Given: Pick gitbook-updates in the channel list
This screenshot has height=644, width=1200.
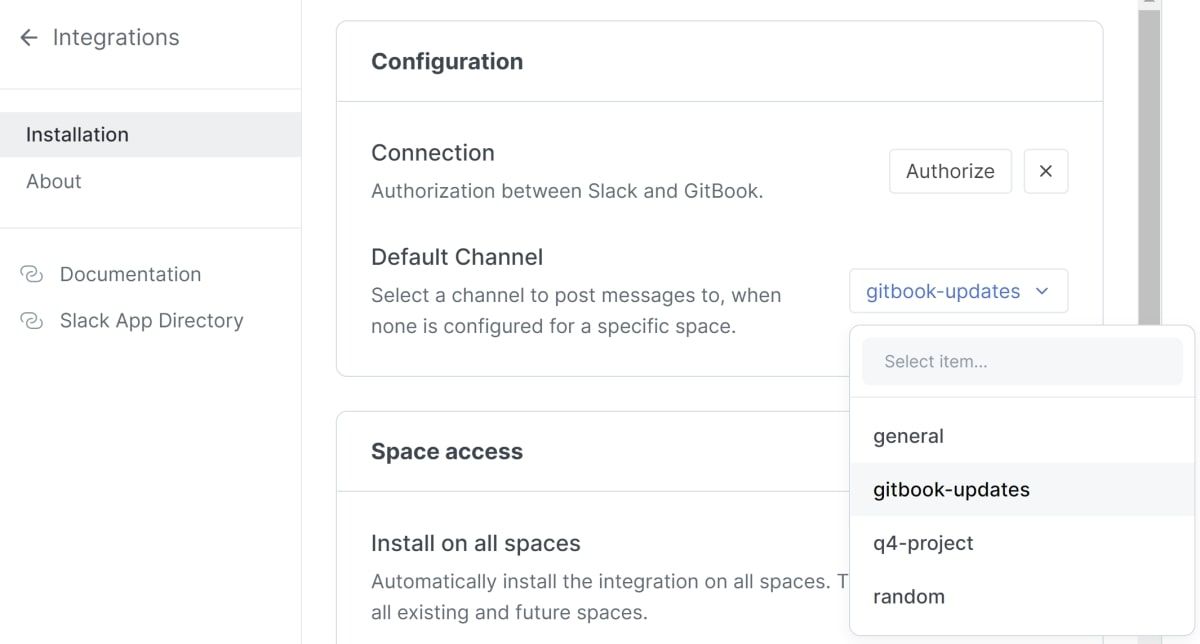Looking at the screenshot, I should (x=948, y=489).
